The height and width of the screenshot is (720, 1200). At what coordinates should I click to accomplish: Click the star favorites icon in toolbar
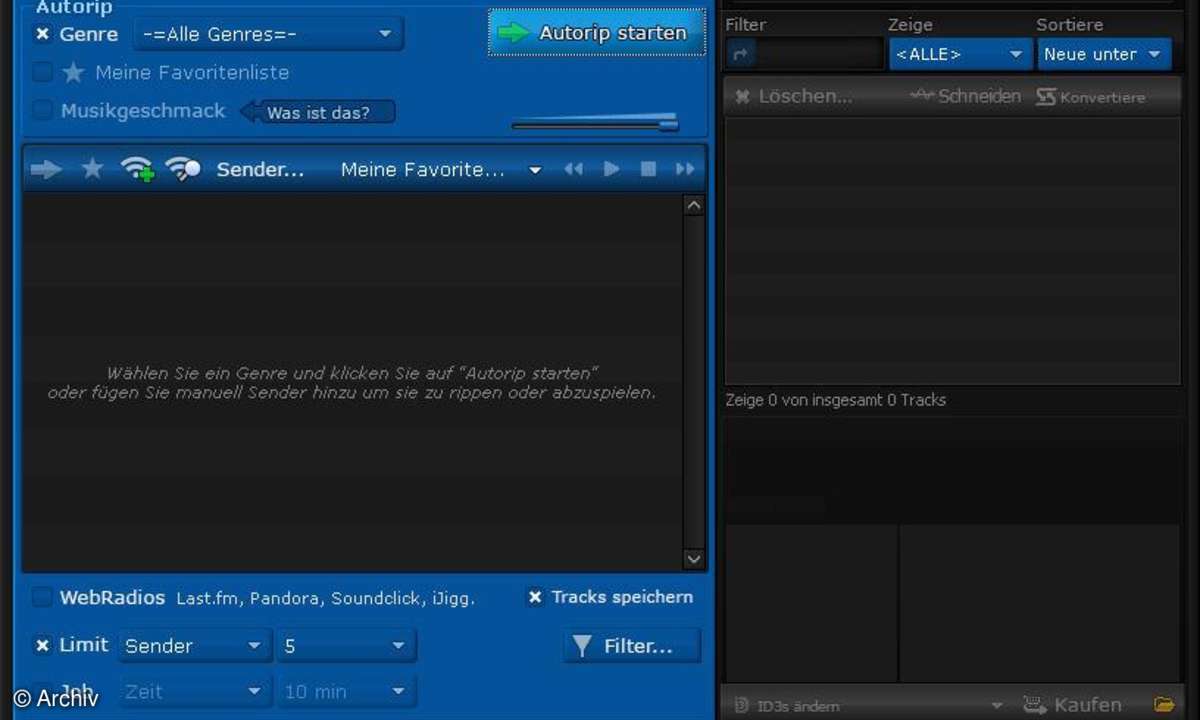tap(92, 169)
